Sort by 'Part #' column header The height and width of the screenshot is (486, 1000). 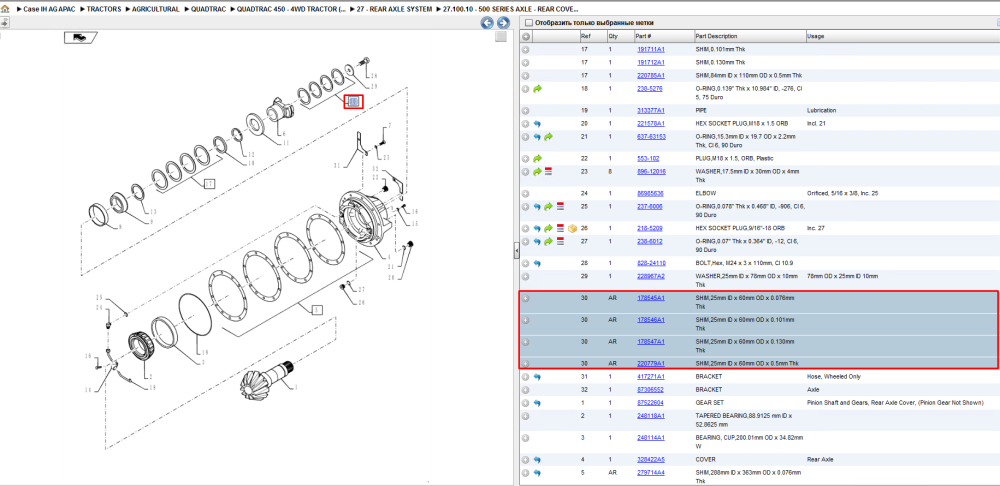663,36
